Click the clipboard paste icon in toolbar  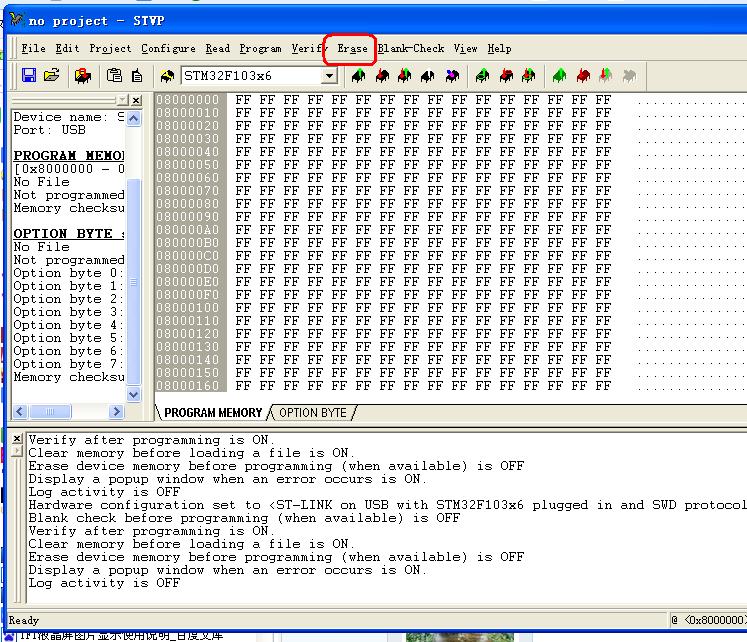pyautogui.click(x=114, y=76)
